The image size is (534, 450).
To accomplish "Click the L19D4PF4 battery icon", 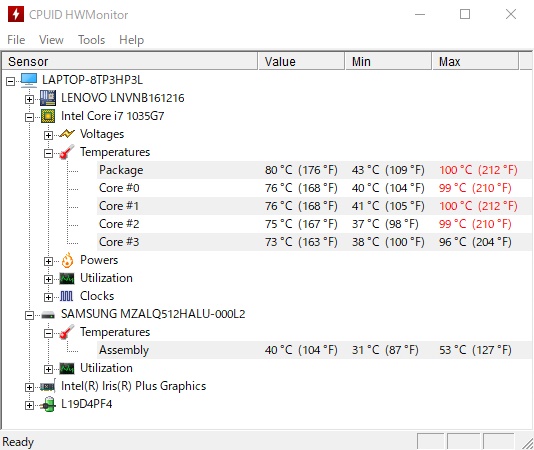I will 48,404.
